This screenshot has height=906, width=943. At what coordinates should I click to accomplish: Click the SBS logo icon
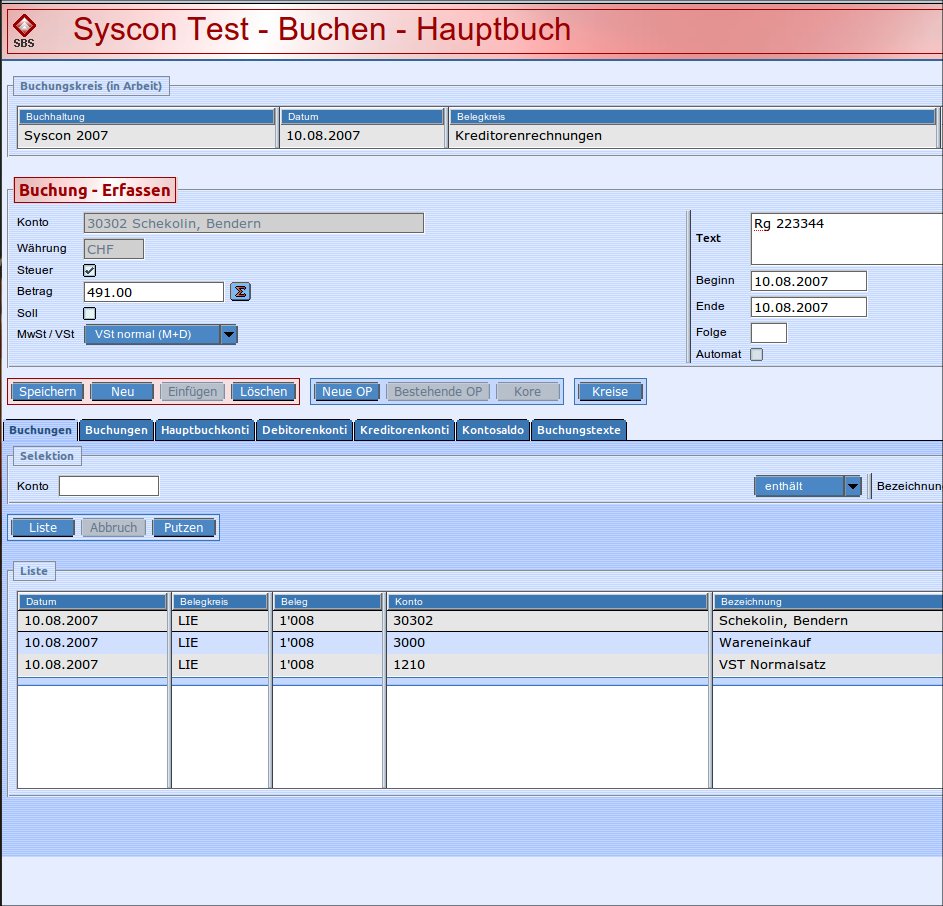pos(24,30)
